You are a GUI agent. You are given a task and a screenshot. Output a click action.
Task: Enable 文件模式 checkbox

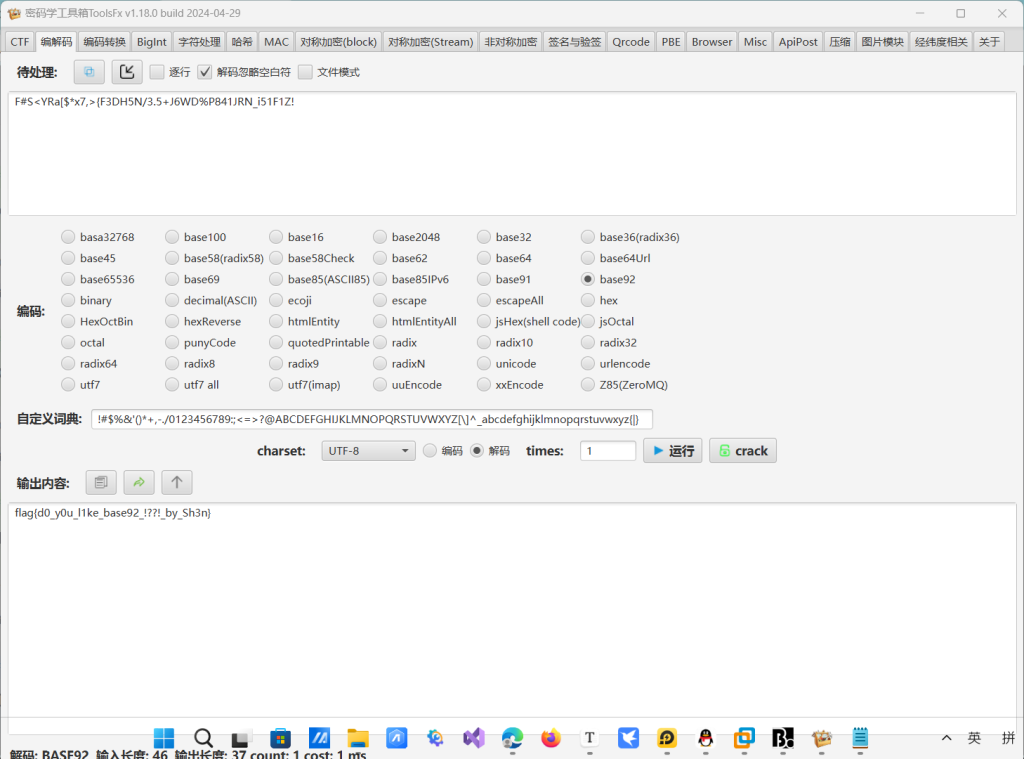305,72
